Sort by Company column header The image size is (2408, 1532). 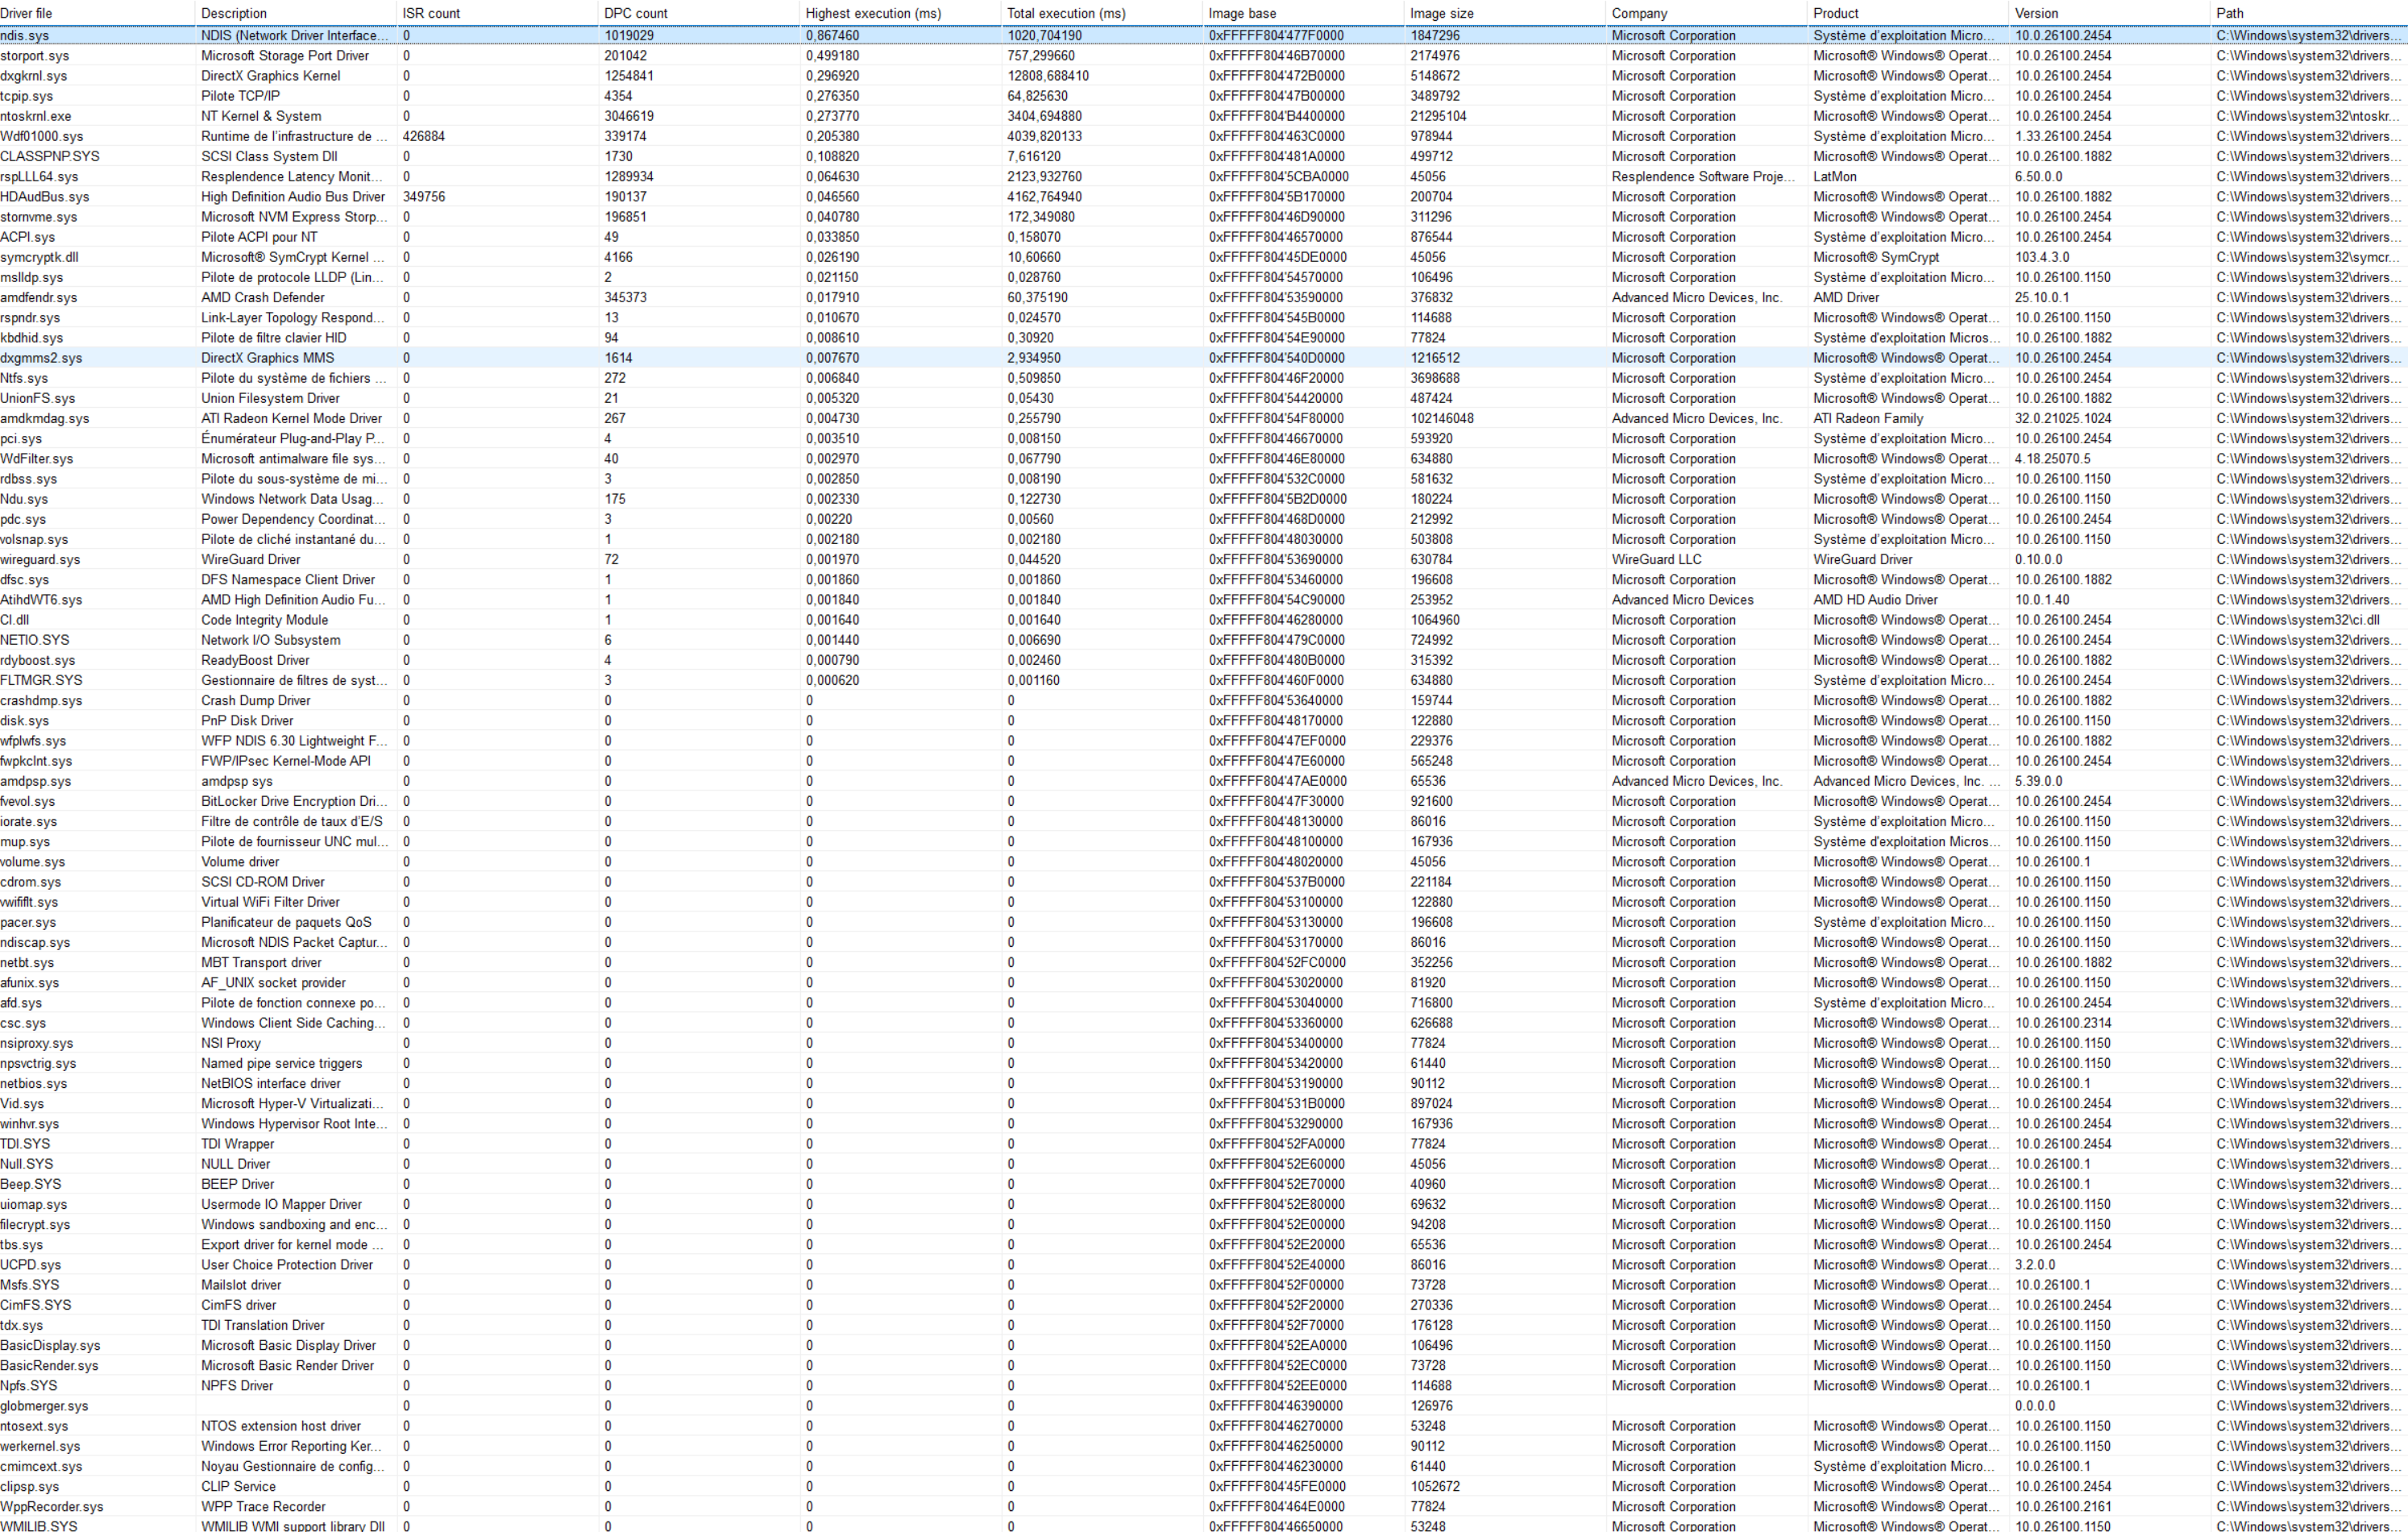[x=1639, y=13]
